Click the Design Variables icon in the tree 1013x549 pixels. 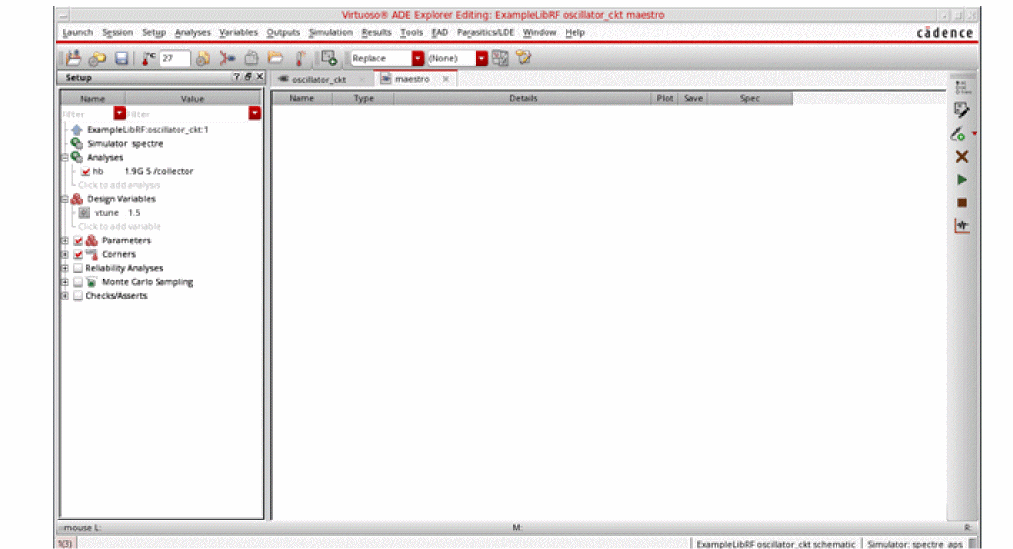[x=77, y=199]
